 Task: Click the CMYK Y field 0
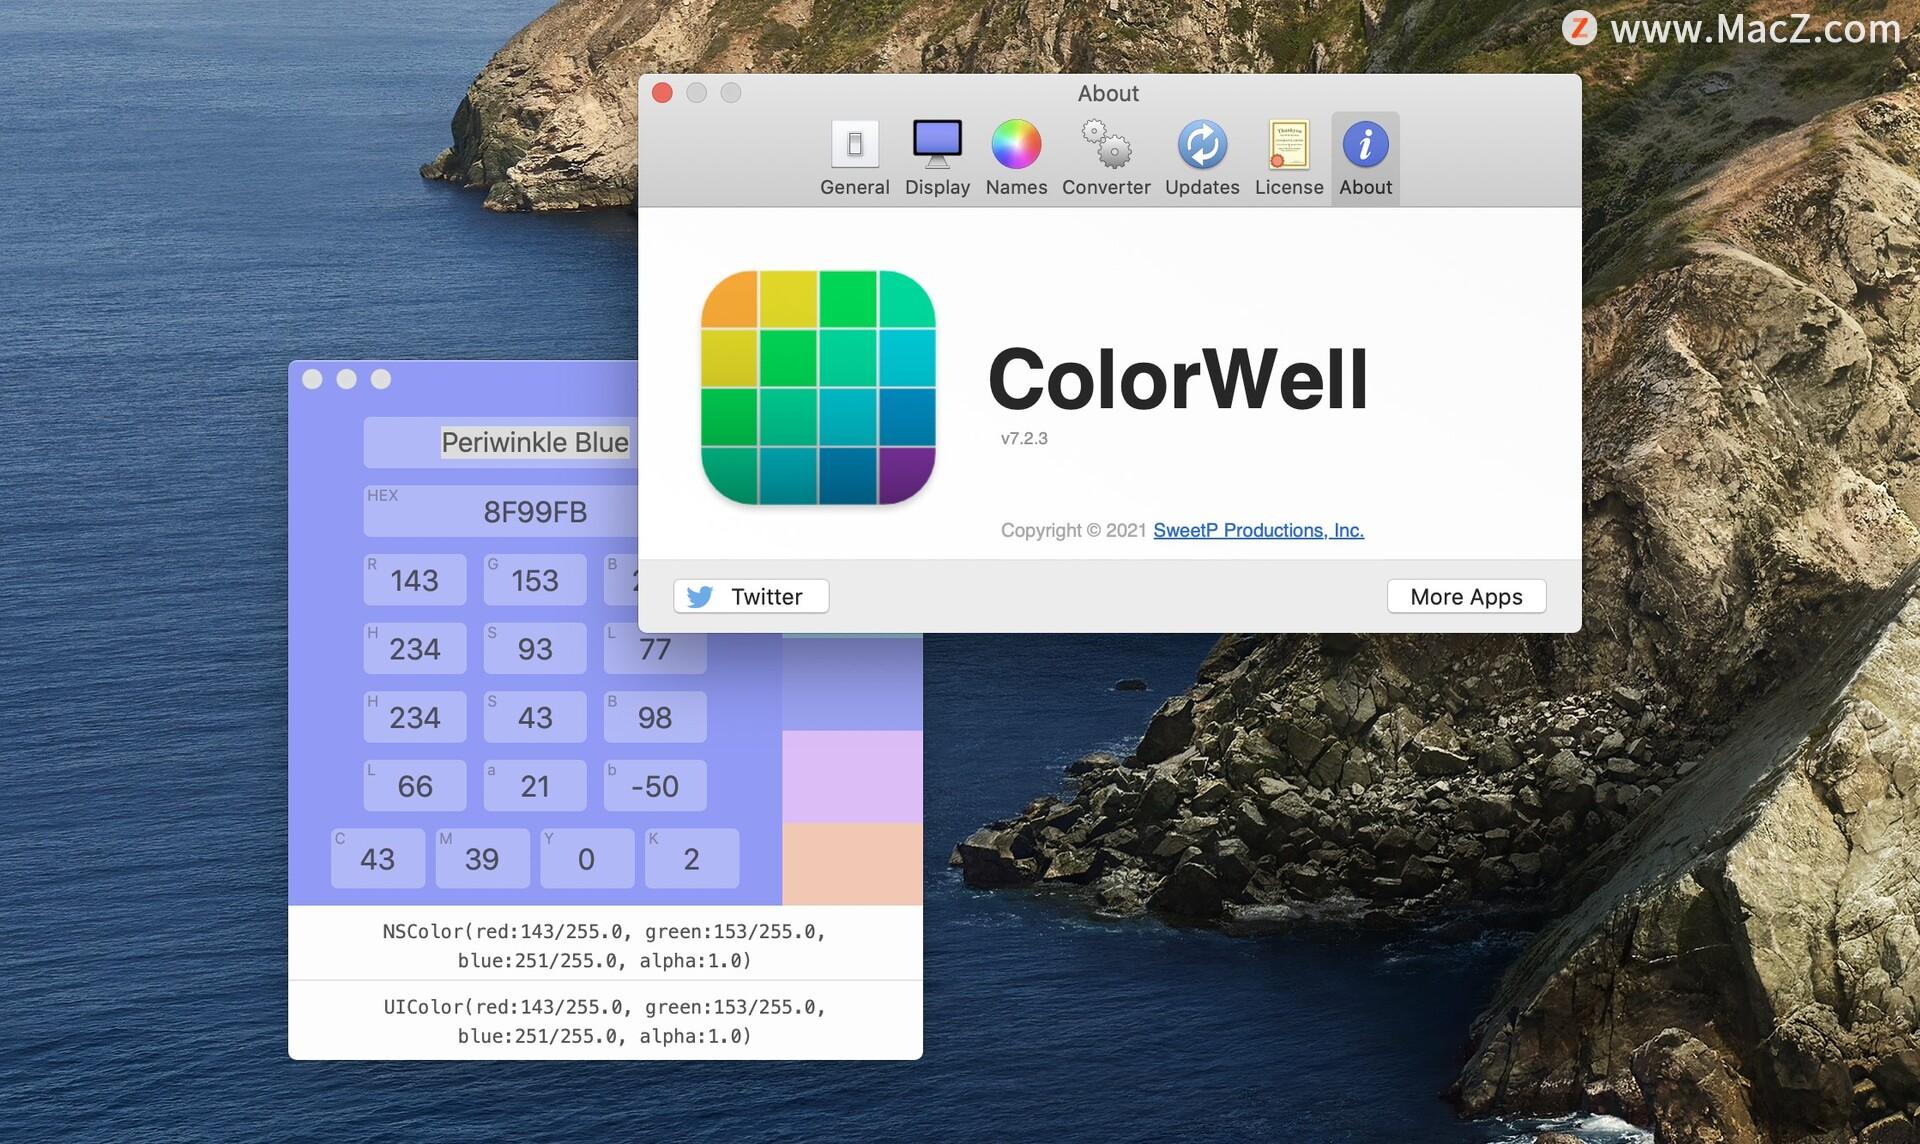587,858
